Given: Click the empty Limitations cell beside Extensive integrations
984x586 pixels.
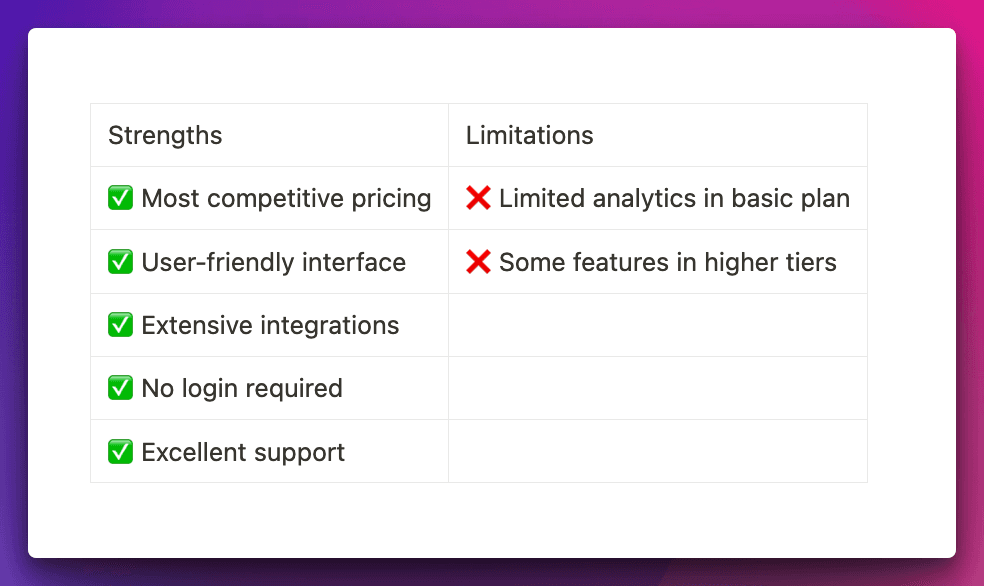Looking at the screenshot, I should point(657,325).
